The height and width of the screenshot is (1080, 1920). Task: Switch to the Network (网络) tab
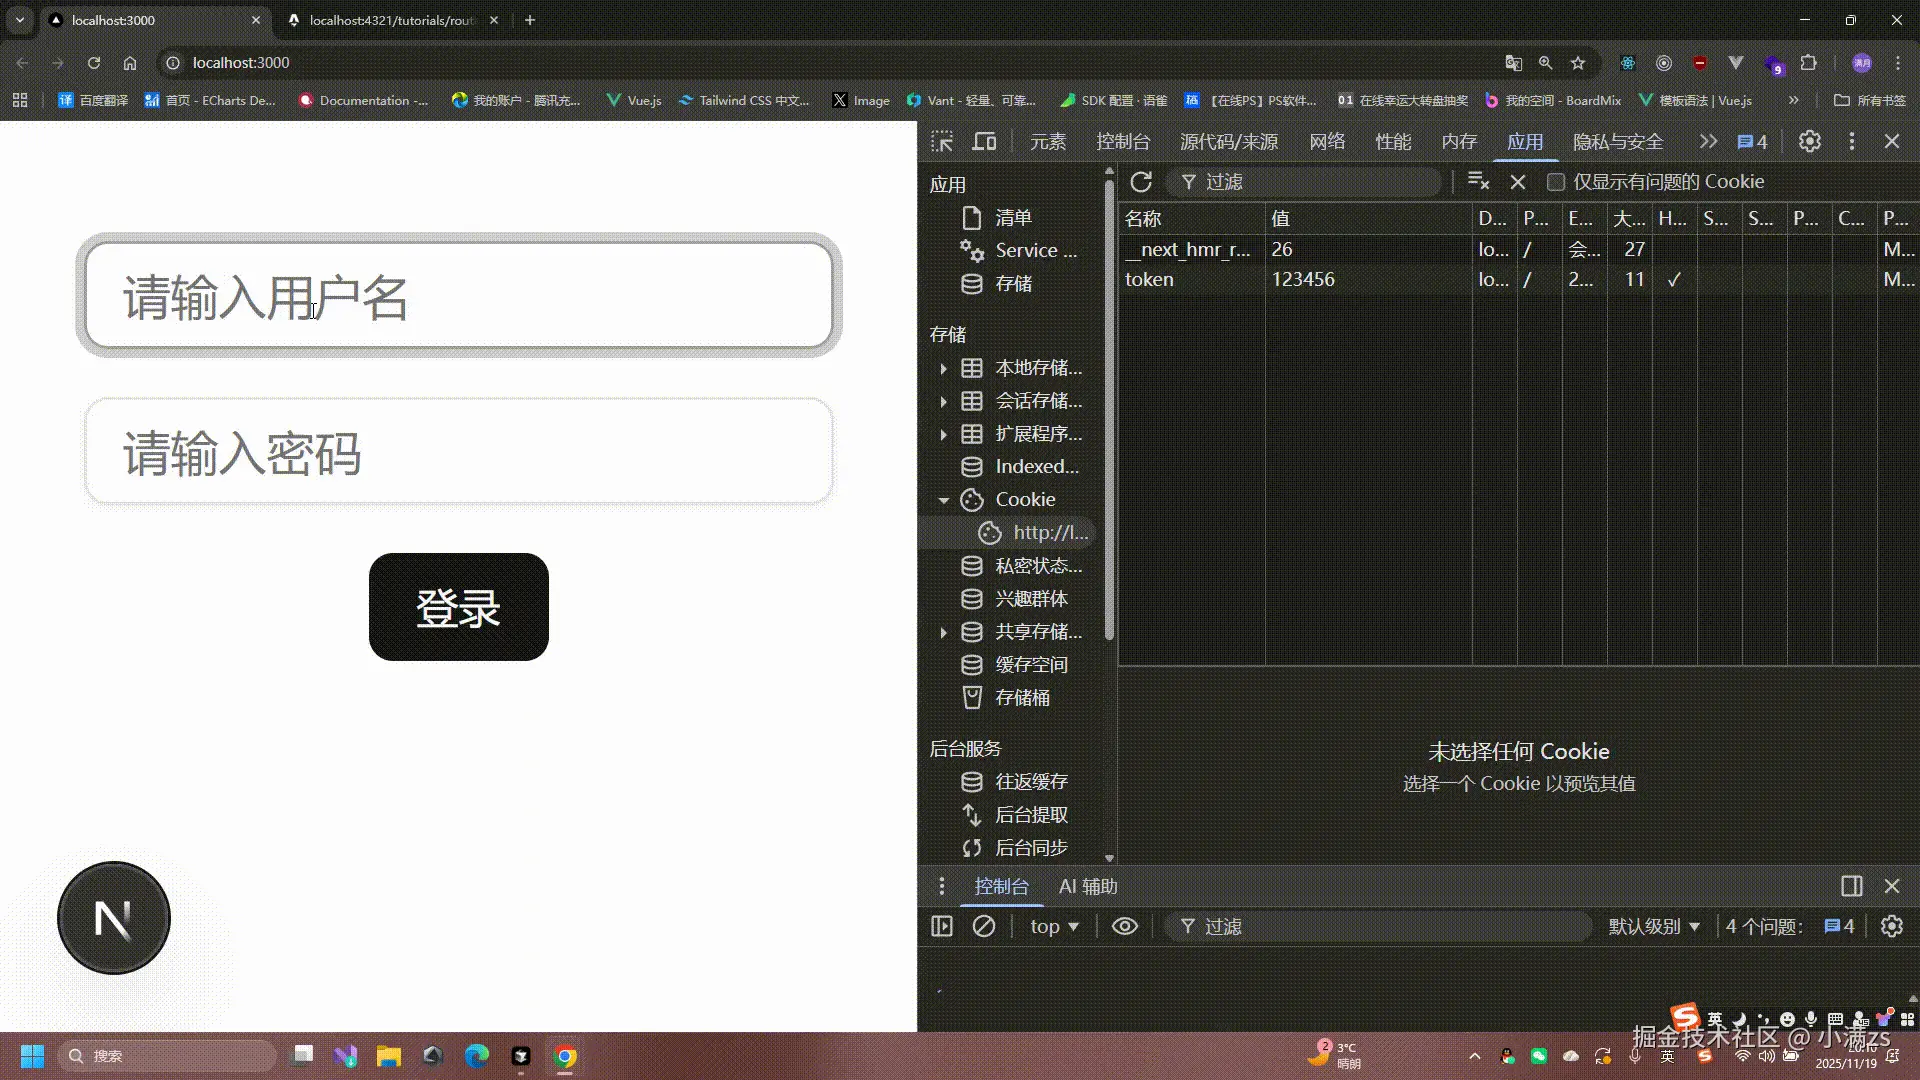(x=1327, y=141)
